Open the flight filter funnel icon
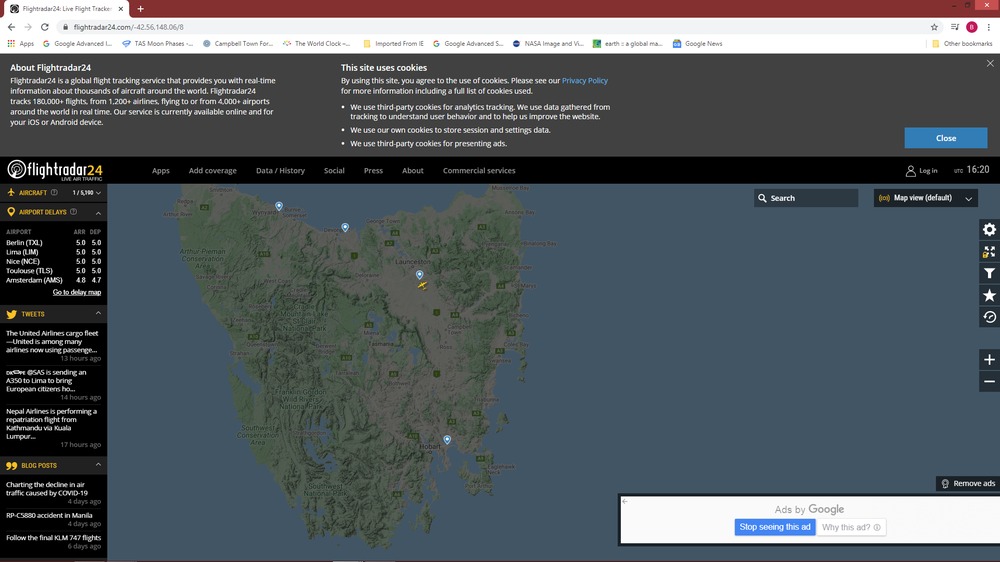The image size is (1000, 562). [989, 273]
